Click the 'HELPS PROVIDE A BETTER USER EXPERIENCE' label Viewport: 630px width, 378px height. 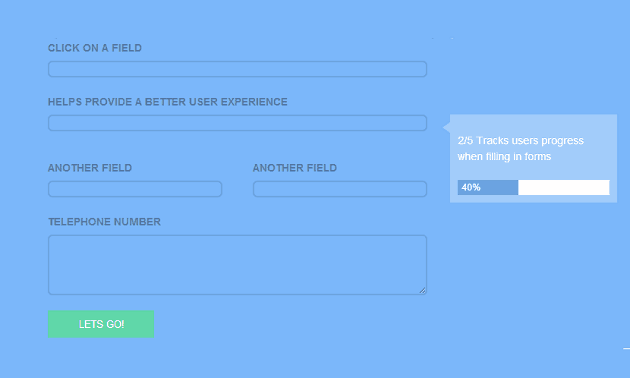(168, 102)
